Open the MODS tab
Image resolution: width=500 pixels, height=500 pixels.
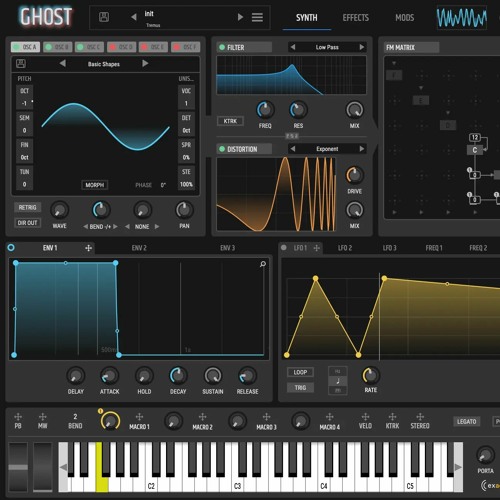(405, 18)
